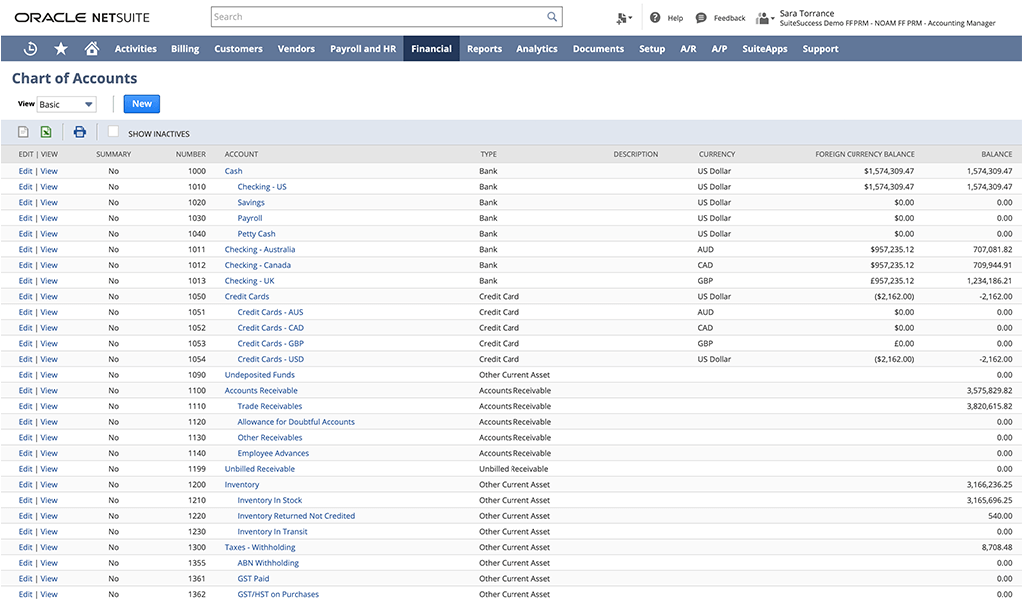Screen dimensions: 1024x600
Task: Click the Print icon on the toolbar
Action: tap(79, 131)
